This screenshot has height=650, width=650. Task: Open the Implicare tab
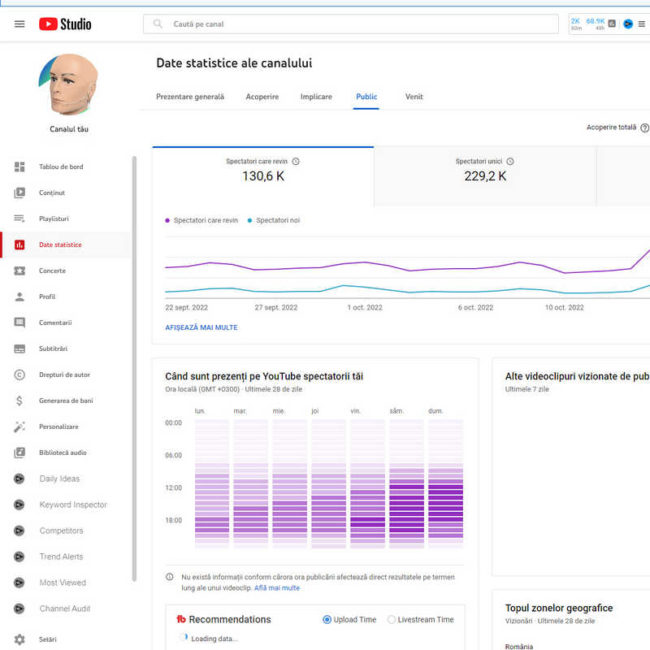point(316,97)
